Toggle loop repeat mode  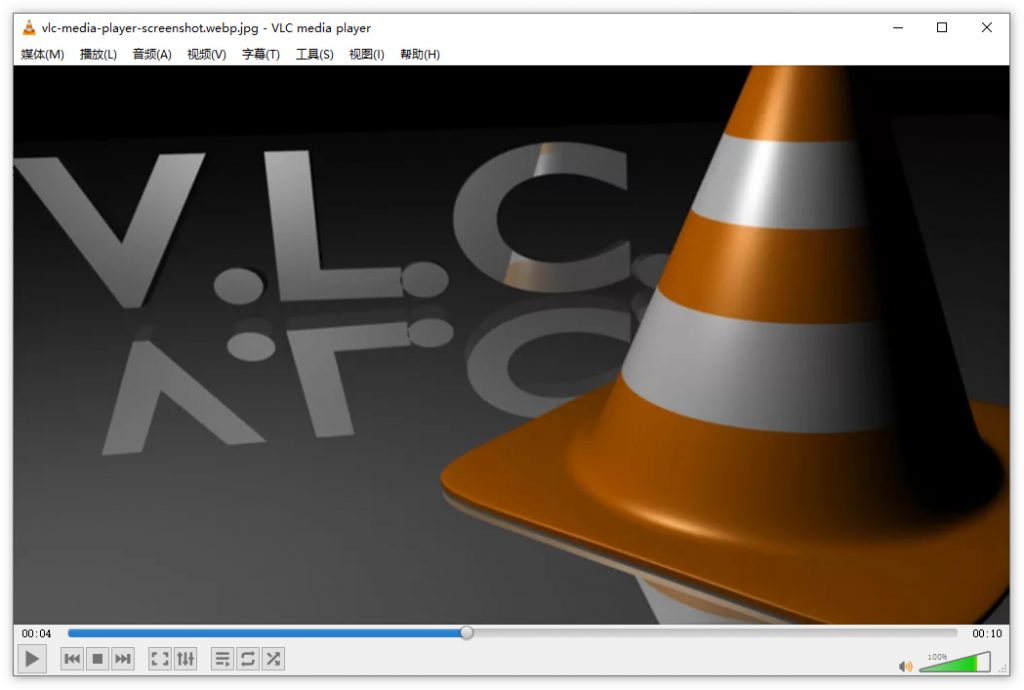(248, 659)
